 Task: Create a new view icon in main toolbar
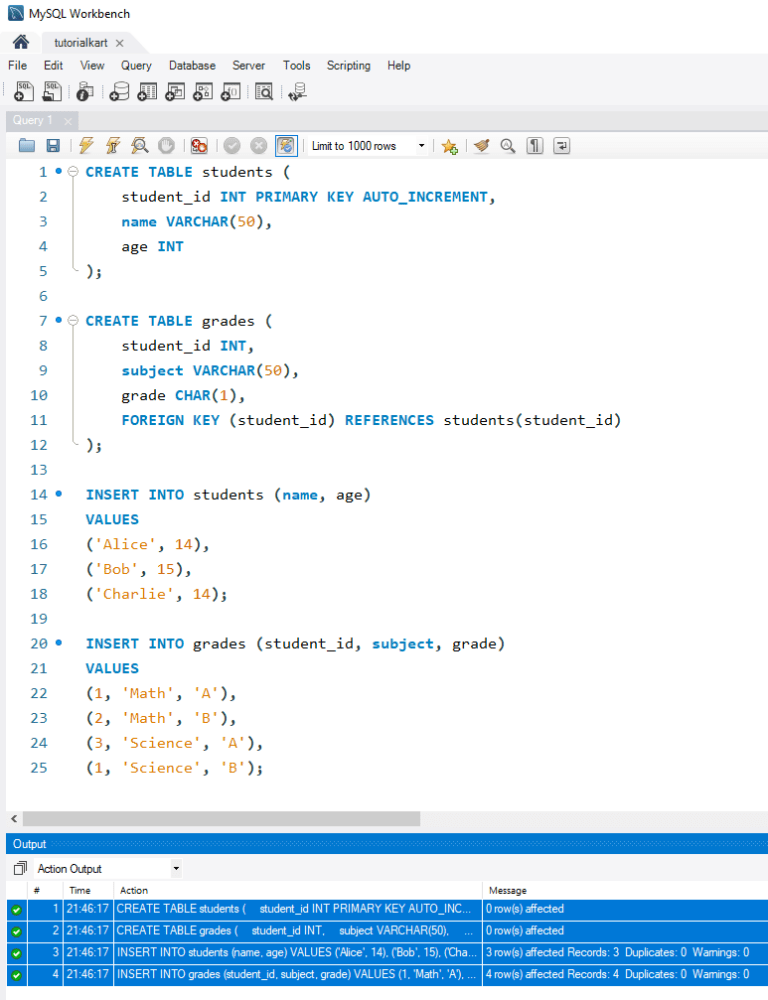tap(175, 92)
